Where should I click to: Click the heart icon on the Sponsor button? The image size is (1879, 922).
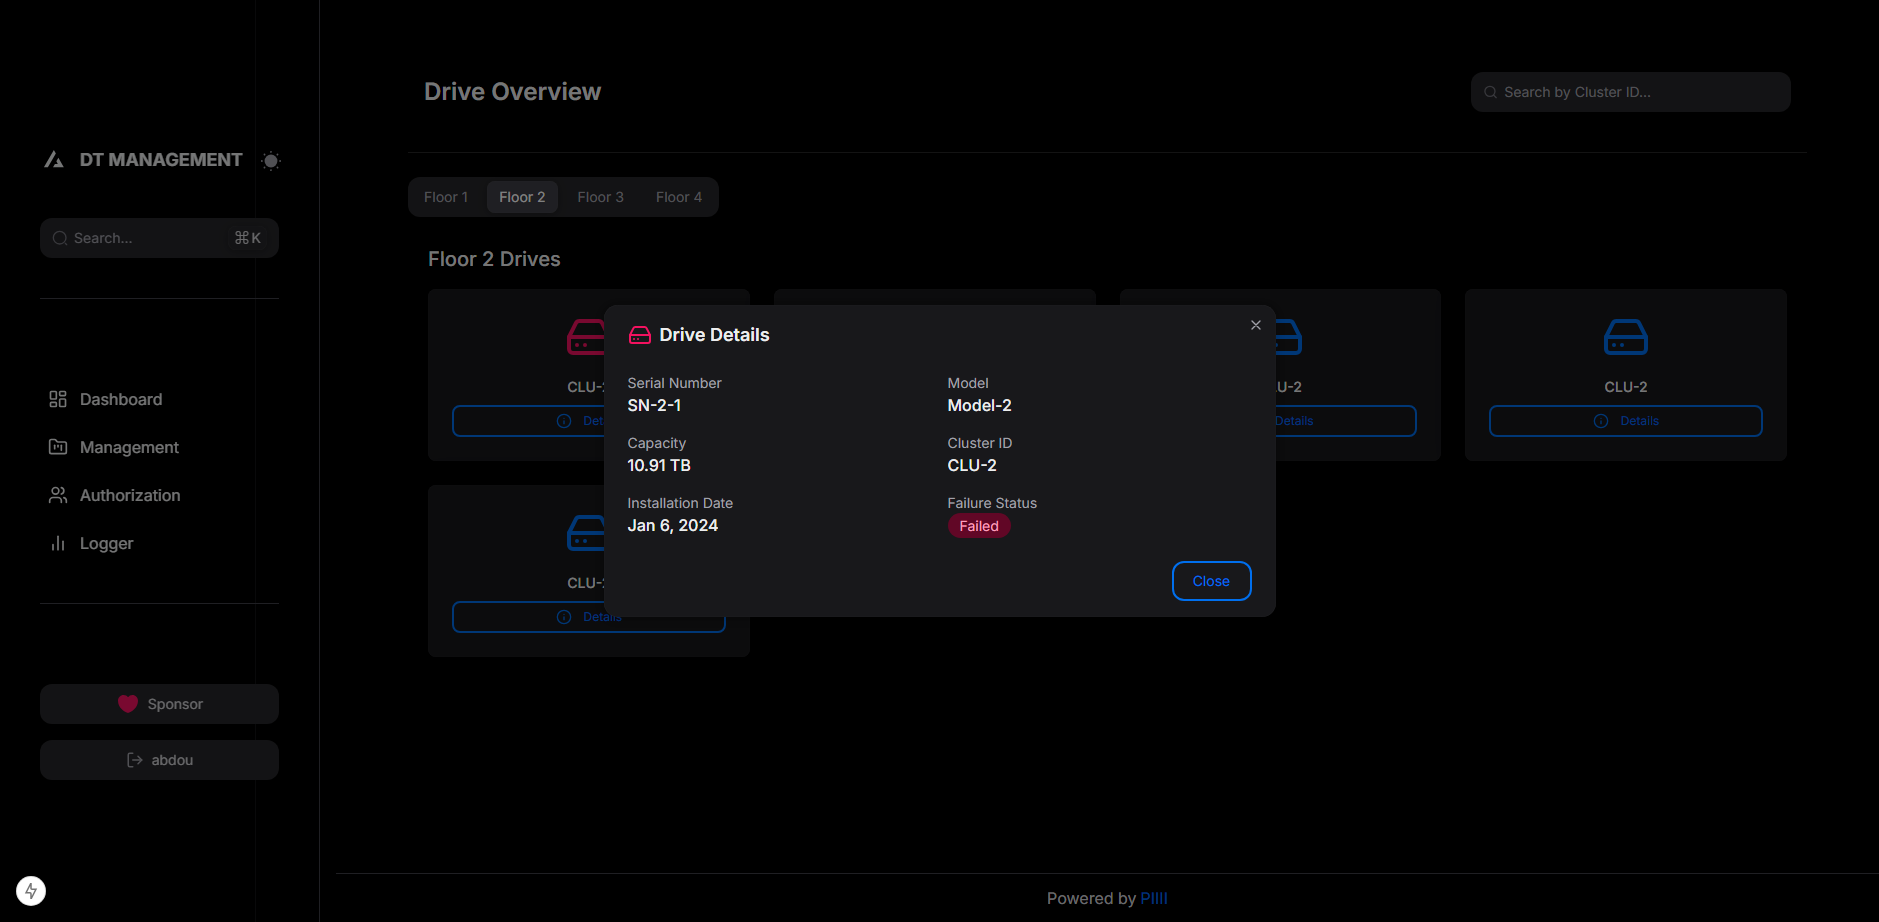pos(128,703)
